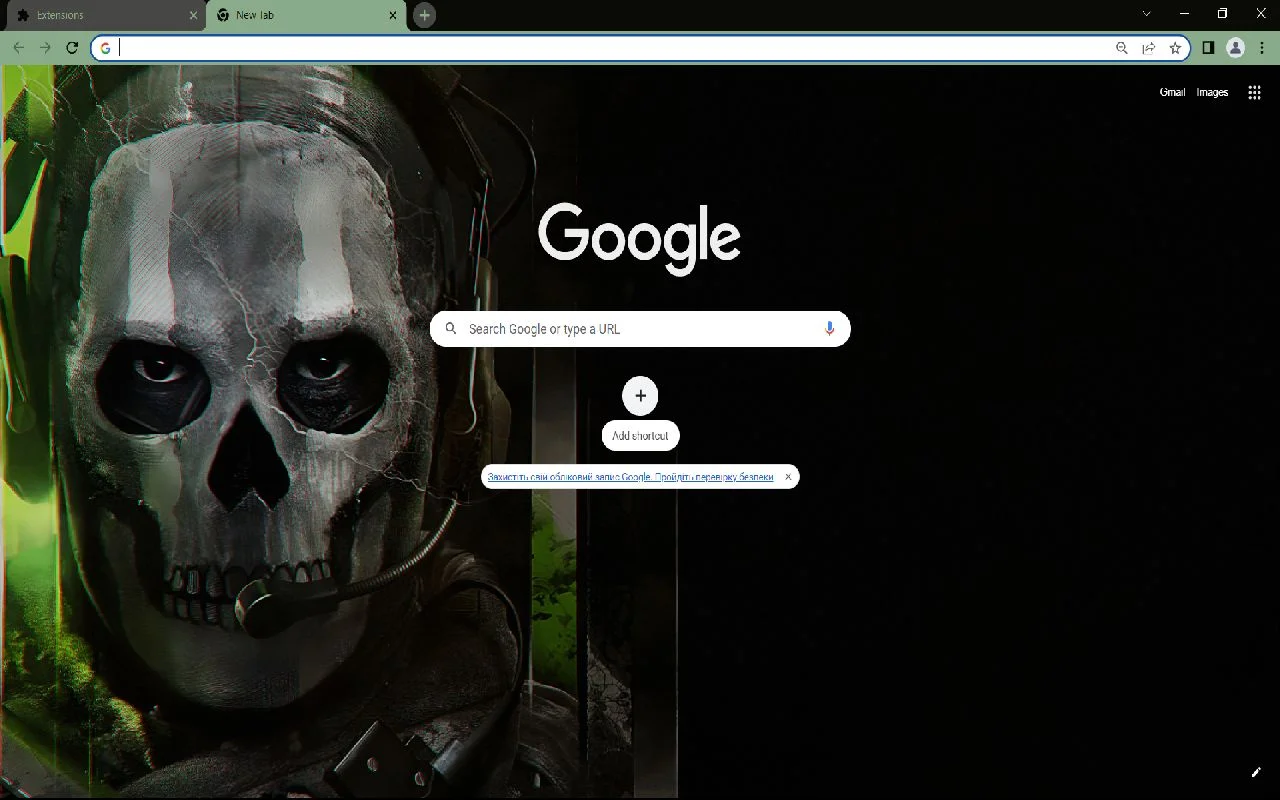This screenshot has width=1280, height=800.
Task: Click the Google icon in address bar
Action: coord(105,48)
